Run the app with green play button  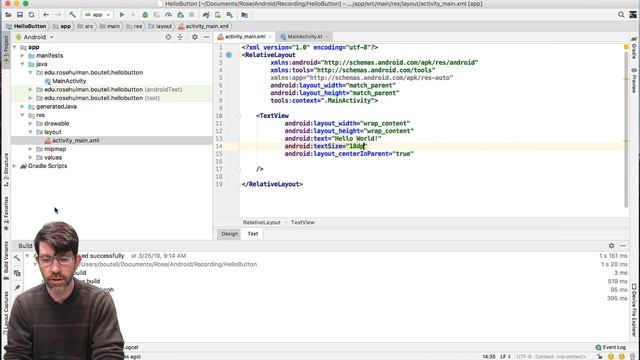tap(122, 15)
